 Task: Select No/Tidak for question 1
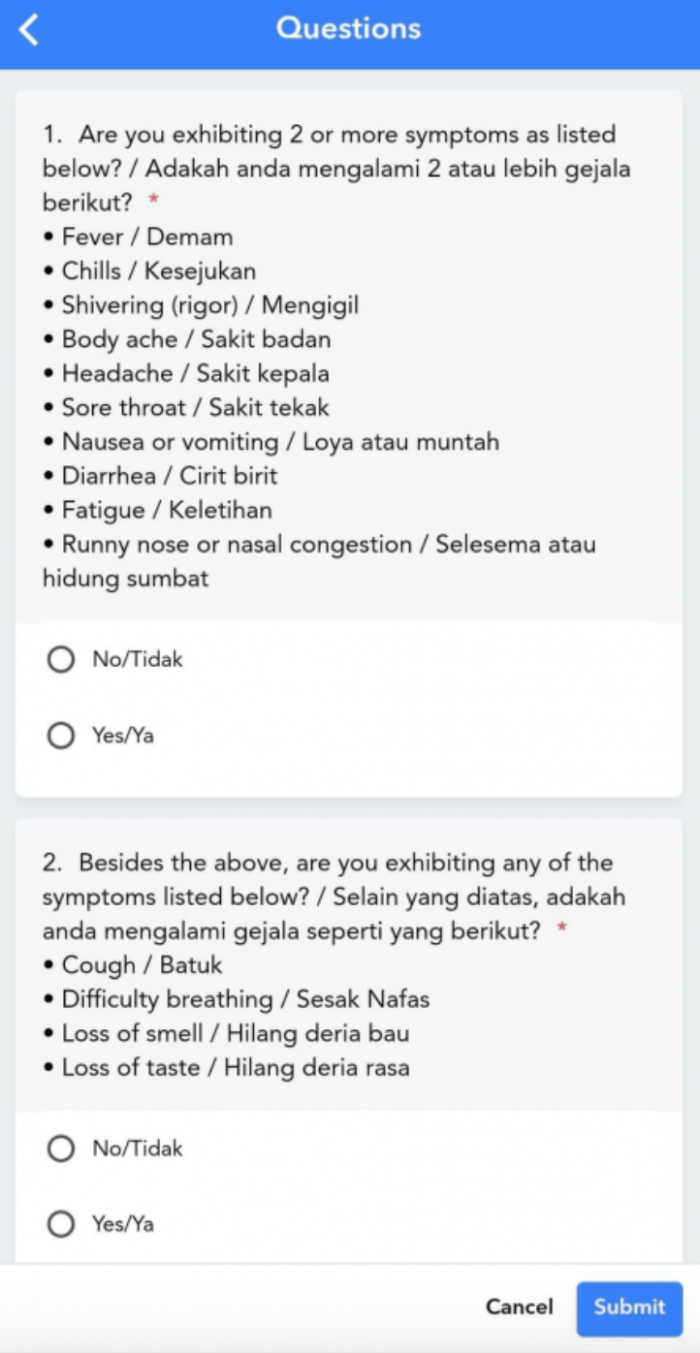coord(62,660)
